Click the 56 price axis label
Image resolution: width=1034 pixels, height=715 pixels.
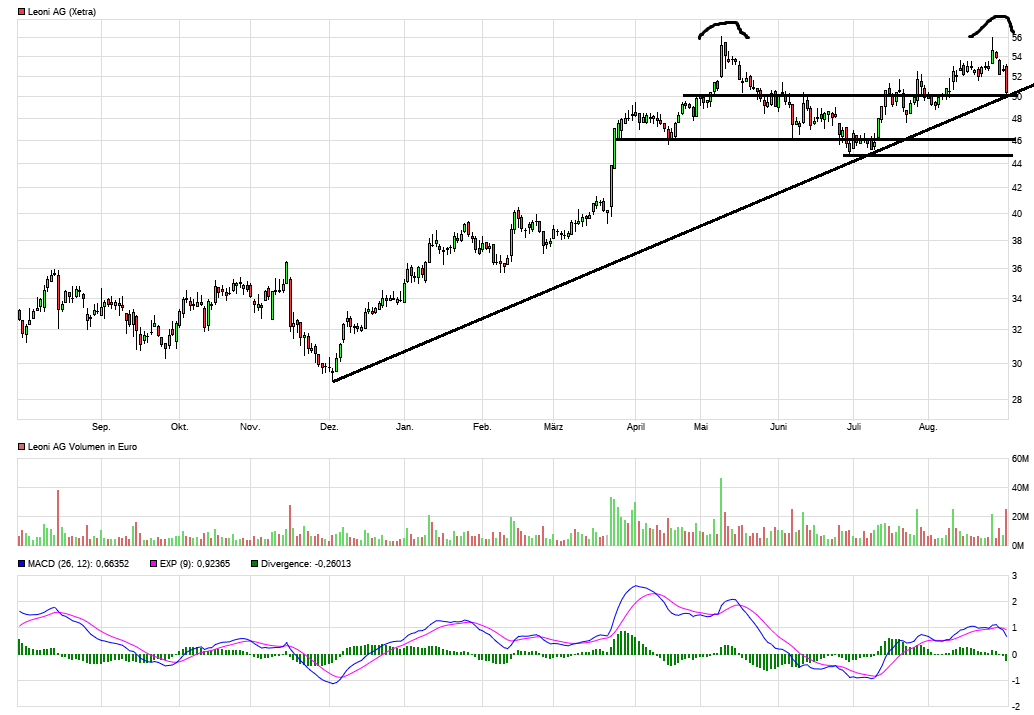click(x=1017, y=38)
